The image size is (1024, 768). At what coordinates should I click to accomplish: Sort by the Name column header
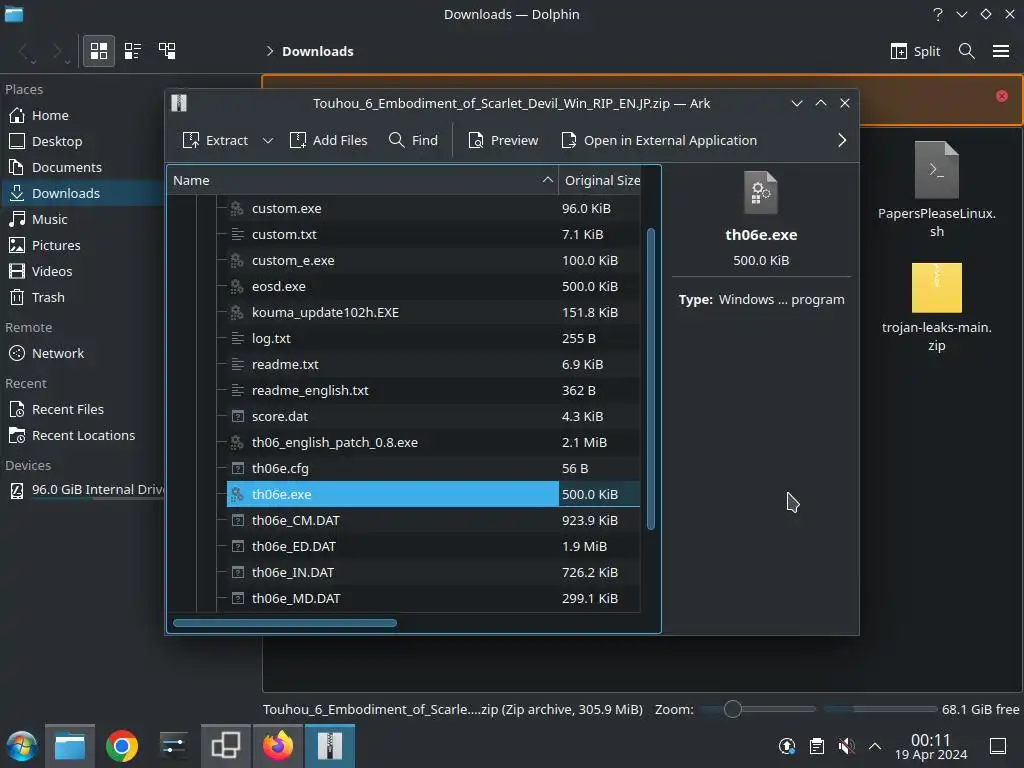click(362, 180)
